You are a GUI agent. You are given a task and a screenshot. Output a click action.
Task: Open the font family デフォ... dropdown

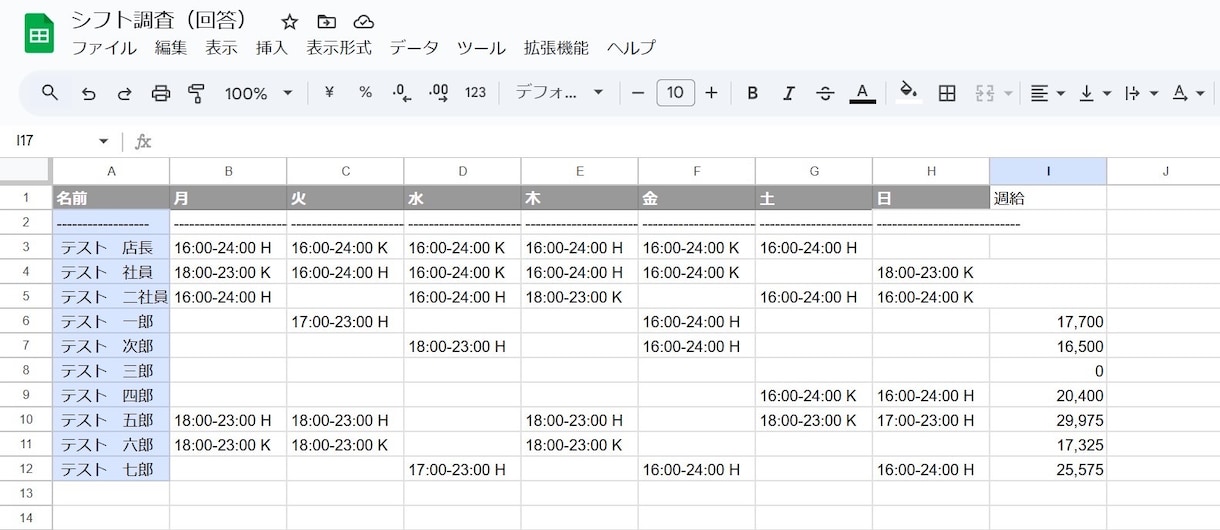tap(559, 93)
